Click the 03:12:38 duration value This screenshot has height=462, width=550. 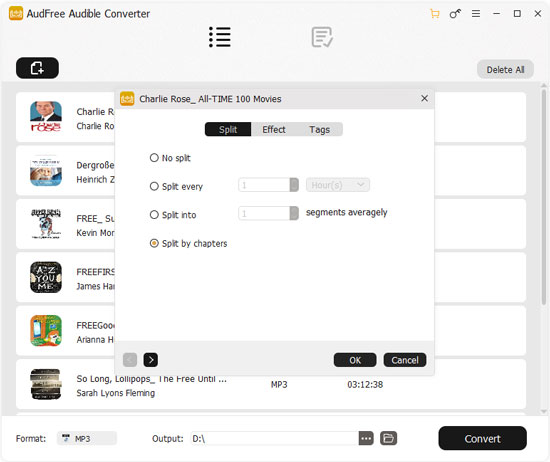(x=365, y=385)
